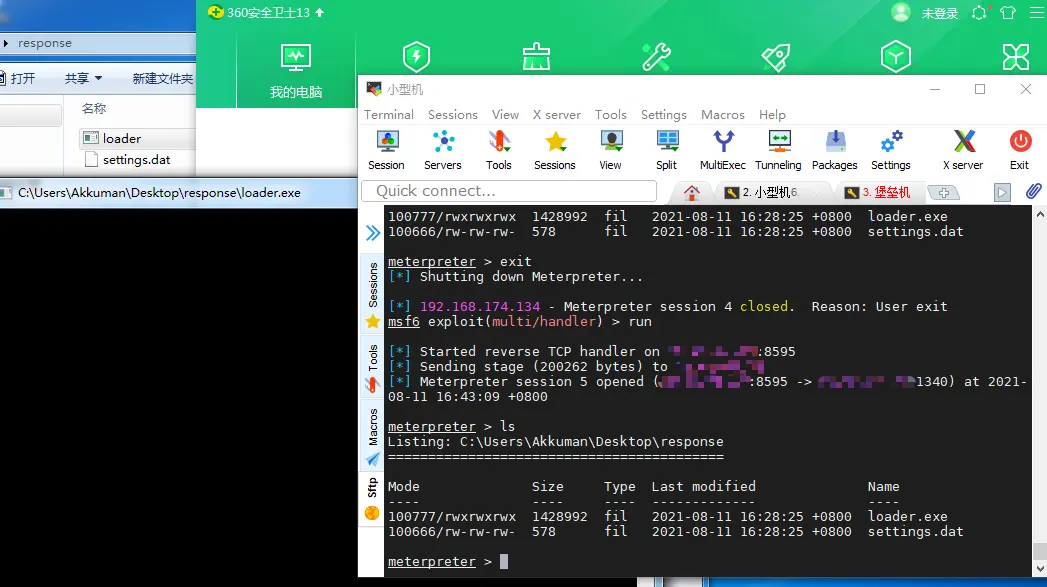The height and width of the screenshot is (587, 1047).
Task: Open the four-petal apps icon in 360
Action: point(1016,57)
